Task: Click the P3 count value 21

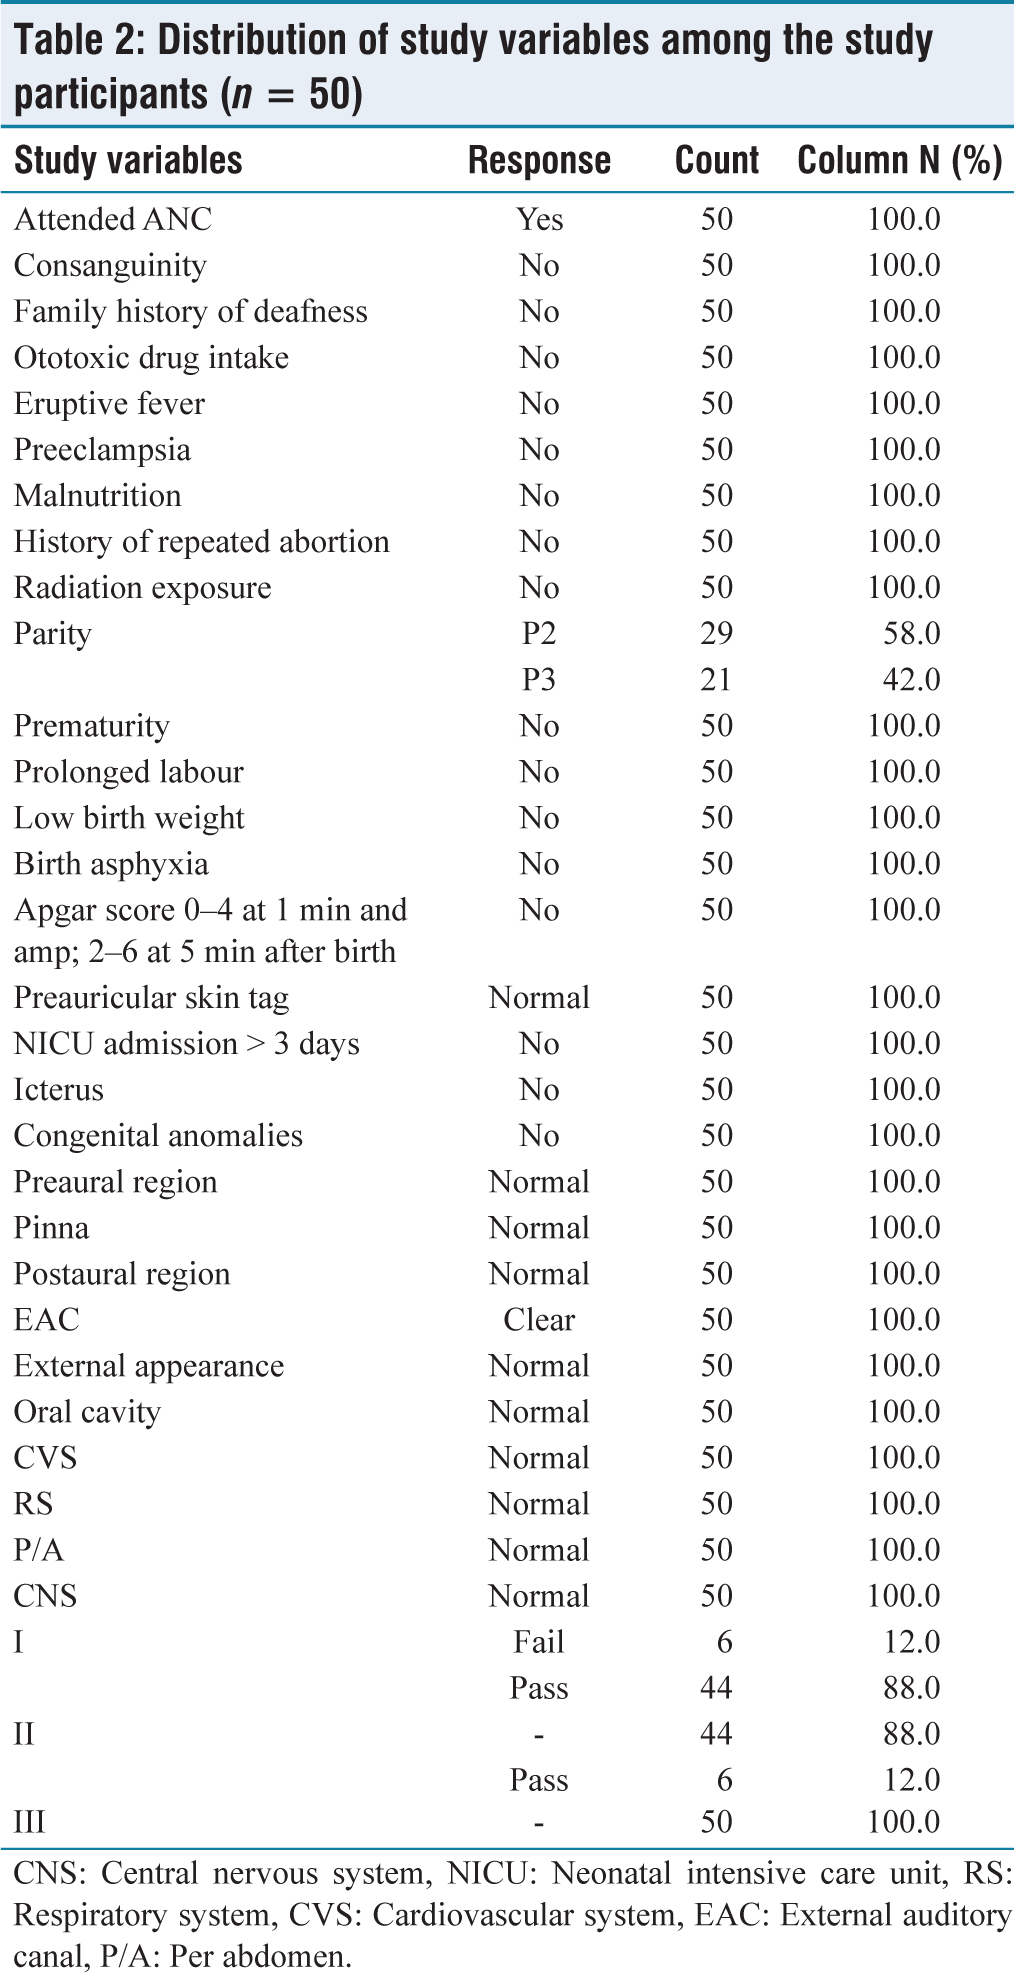Action: 716,680
